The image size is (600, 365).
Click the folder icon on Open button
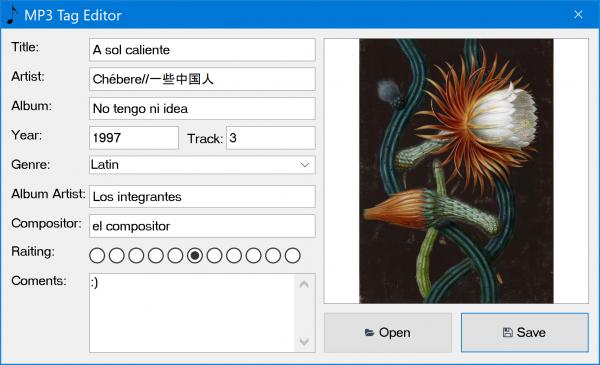369,332
